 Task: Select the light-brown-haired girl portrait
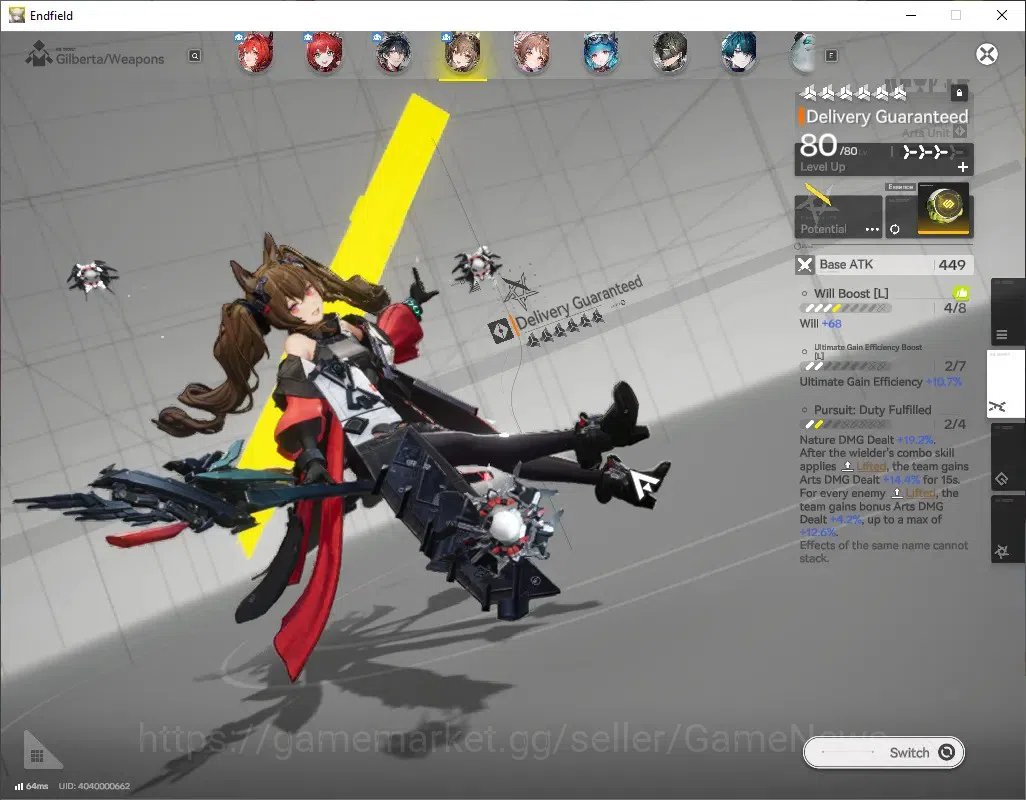click(531, 53)
